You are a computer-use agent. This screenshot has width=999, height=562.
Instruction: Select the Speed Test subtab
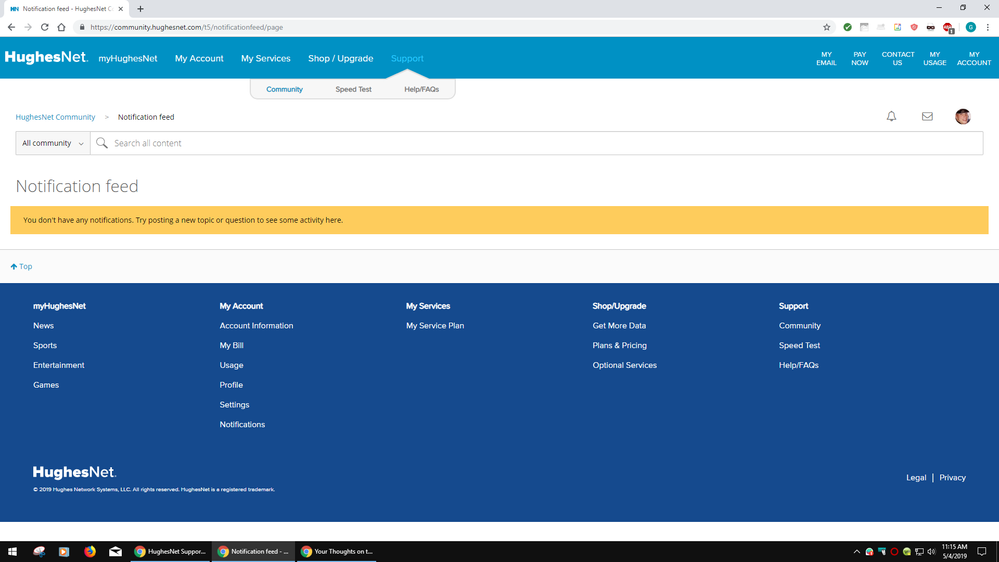point(353,89)
